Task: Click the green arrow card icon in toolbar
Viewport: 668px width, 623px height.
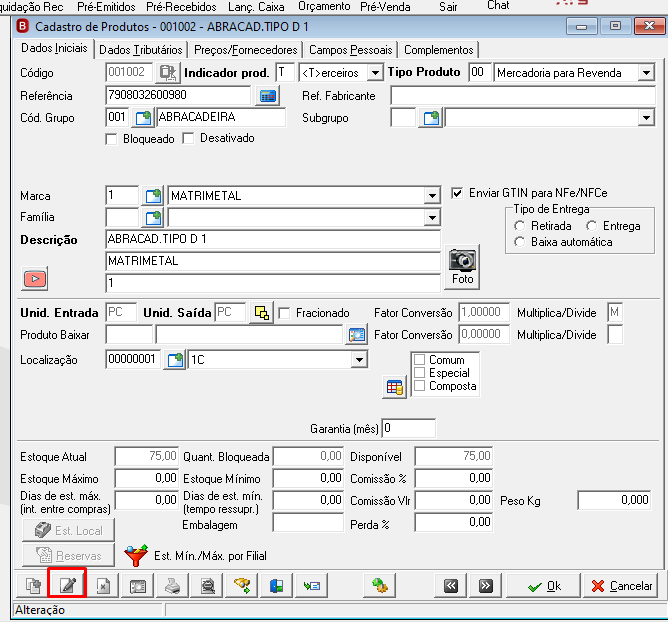Action: coord(311,586)
